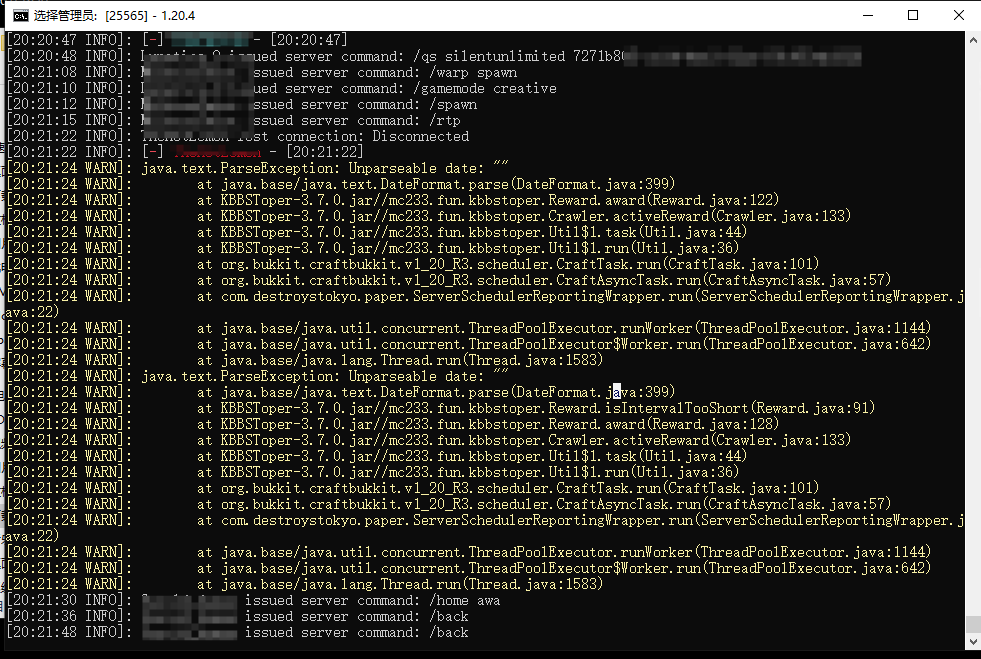This screenshot has width=981, height=659.
Task: Close the server console window
Action: (958, 16)
